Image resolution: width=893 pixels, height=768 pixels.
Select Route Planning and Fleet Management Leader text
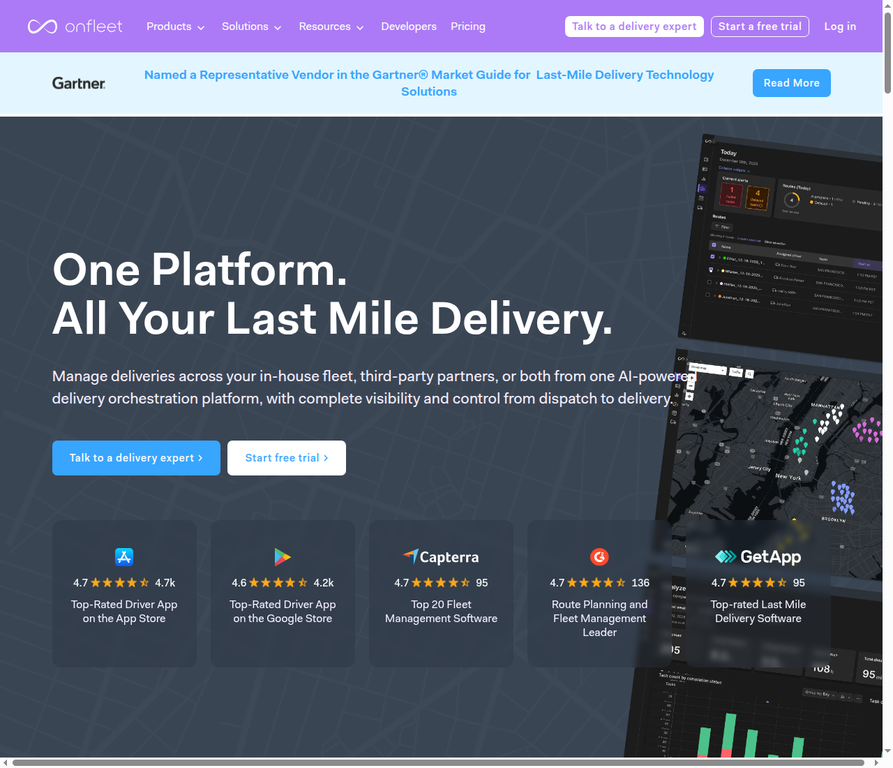click(x=599, y=618)
